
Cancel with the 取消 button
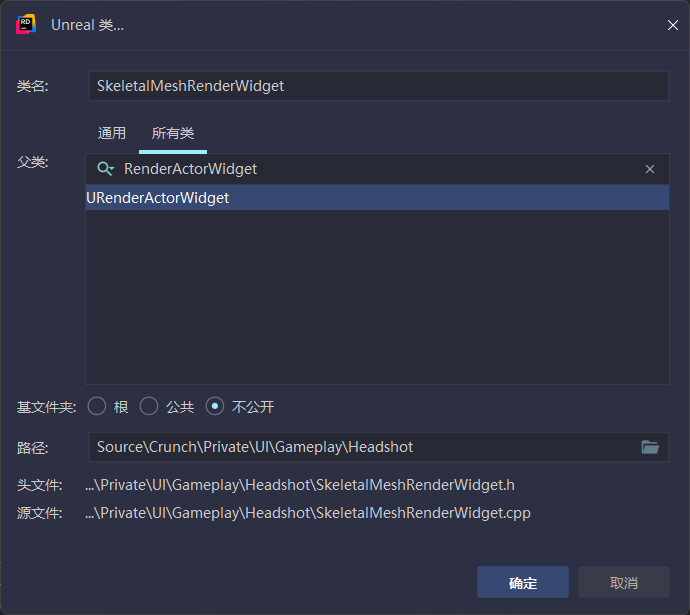coord(624,582)
